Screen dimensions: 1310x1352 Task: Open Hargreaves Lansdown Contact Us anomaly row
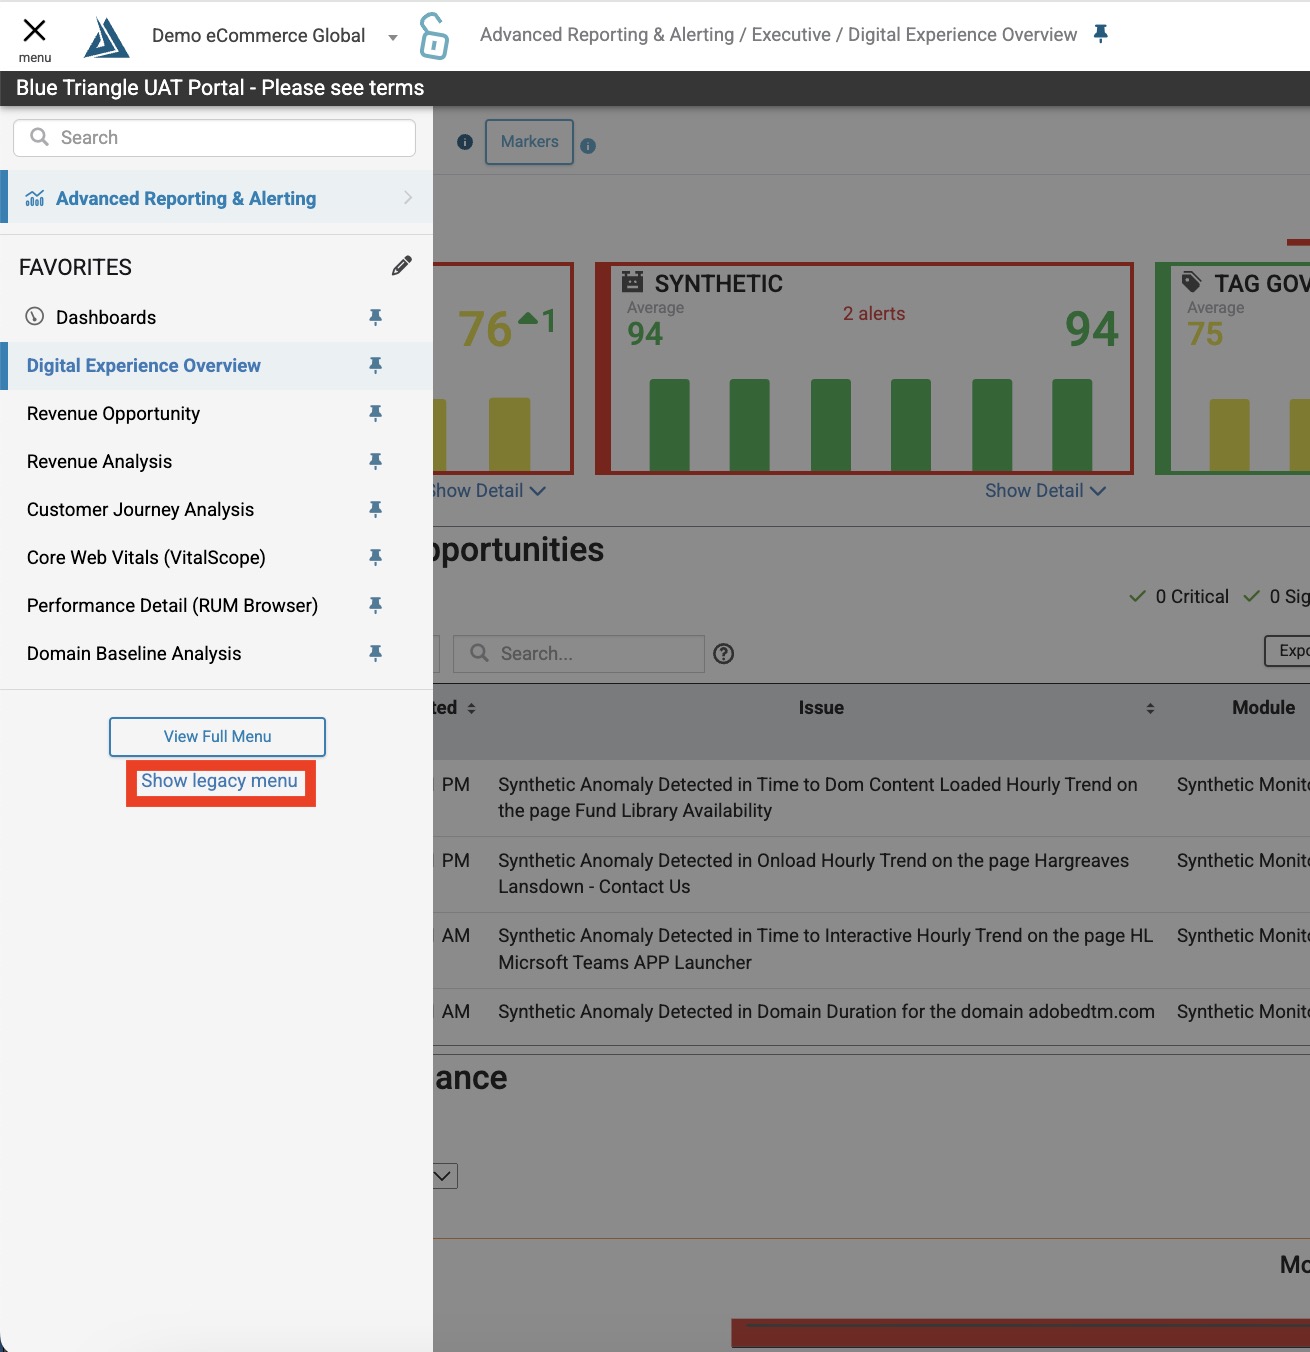coord(813,874)
